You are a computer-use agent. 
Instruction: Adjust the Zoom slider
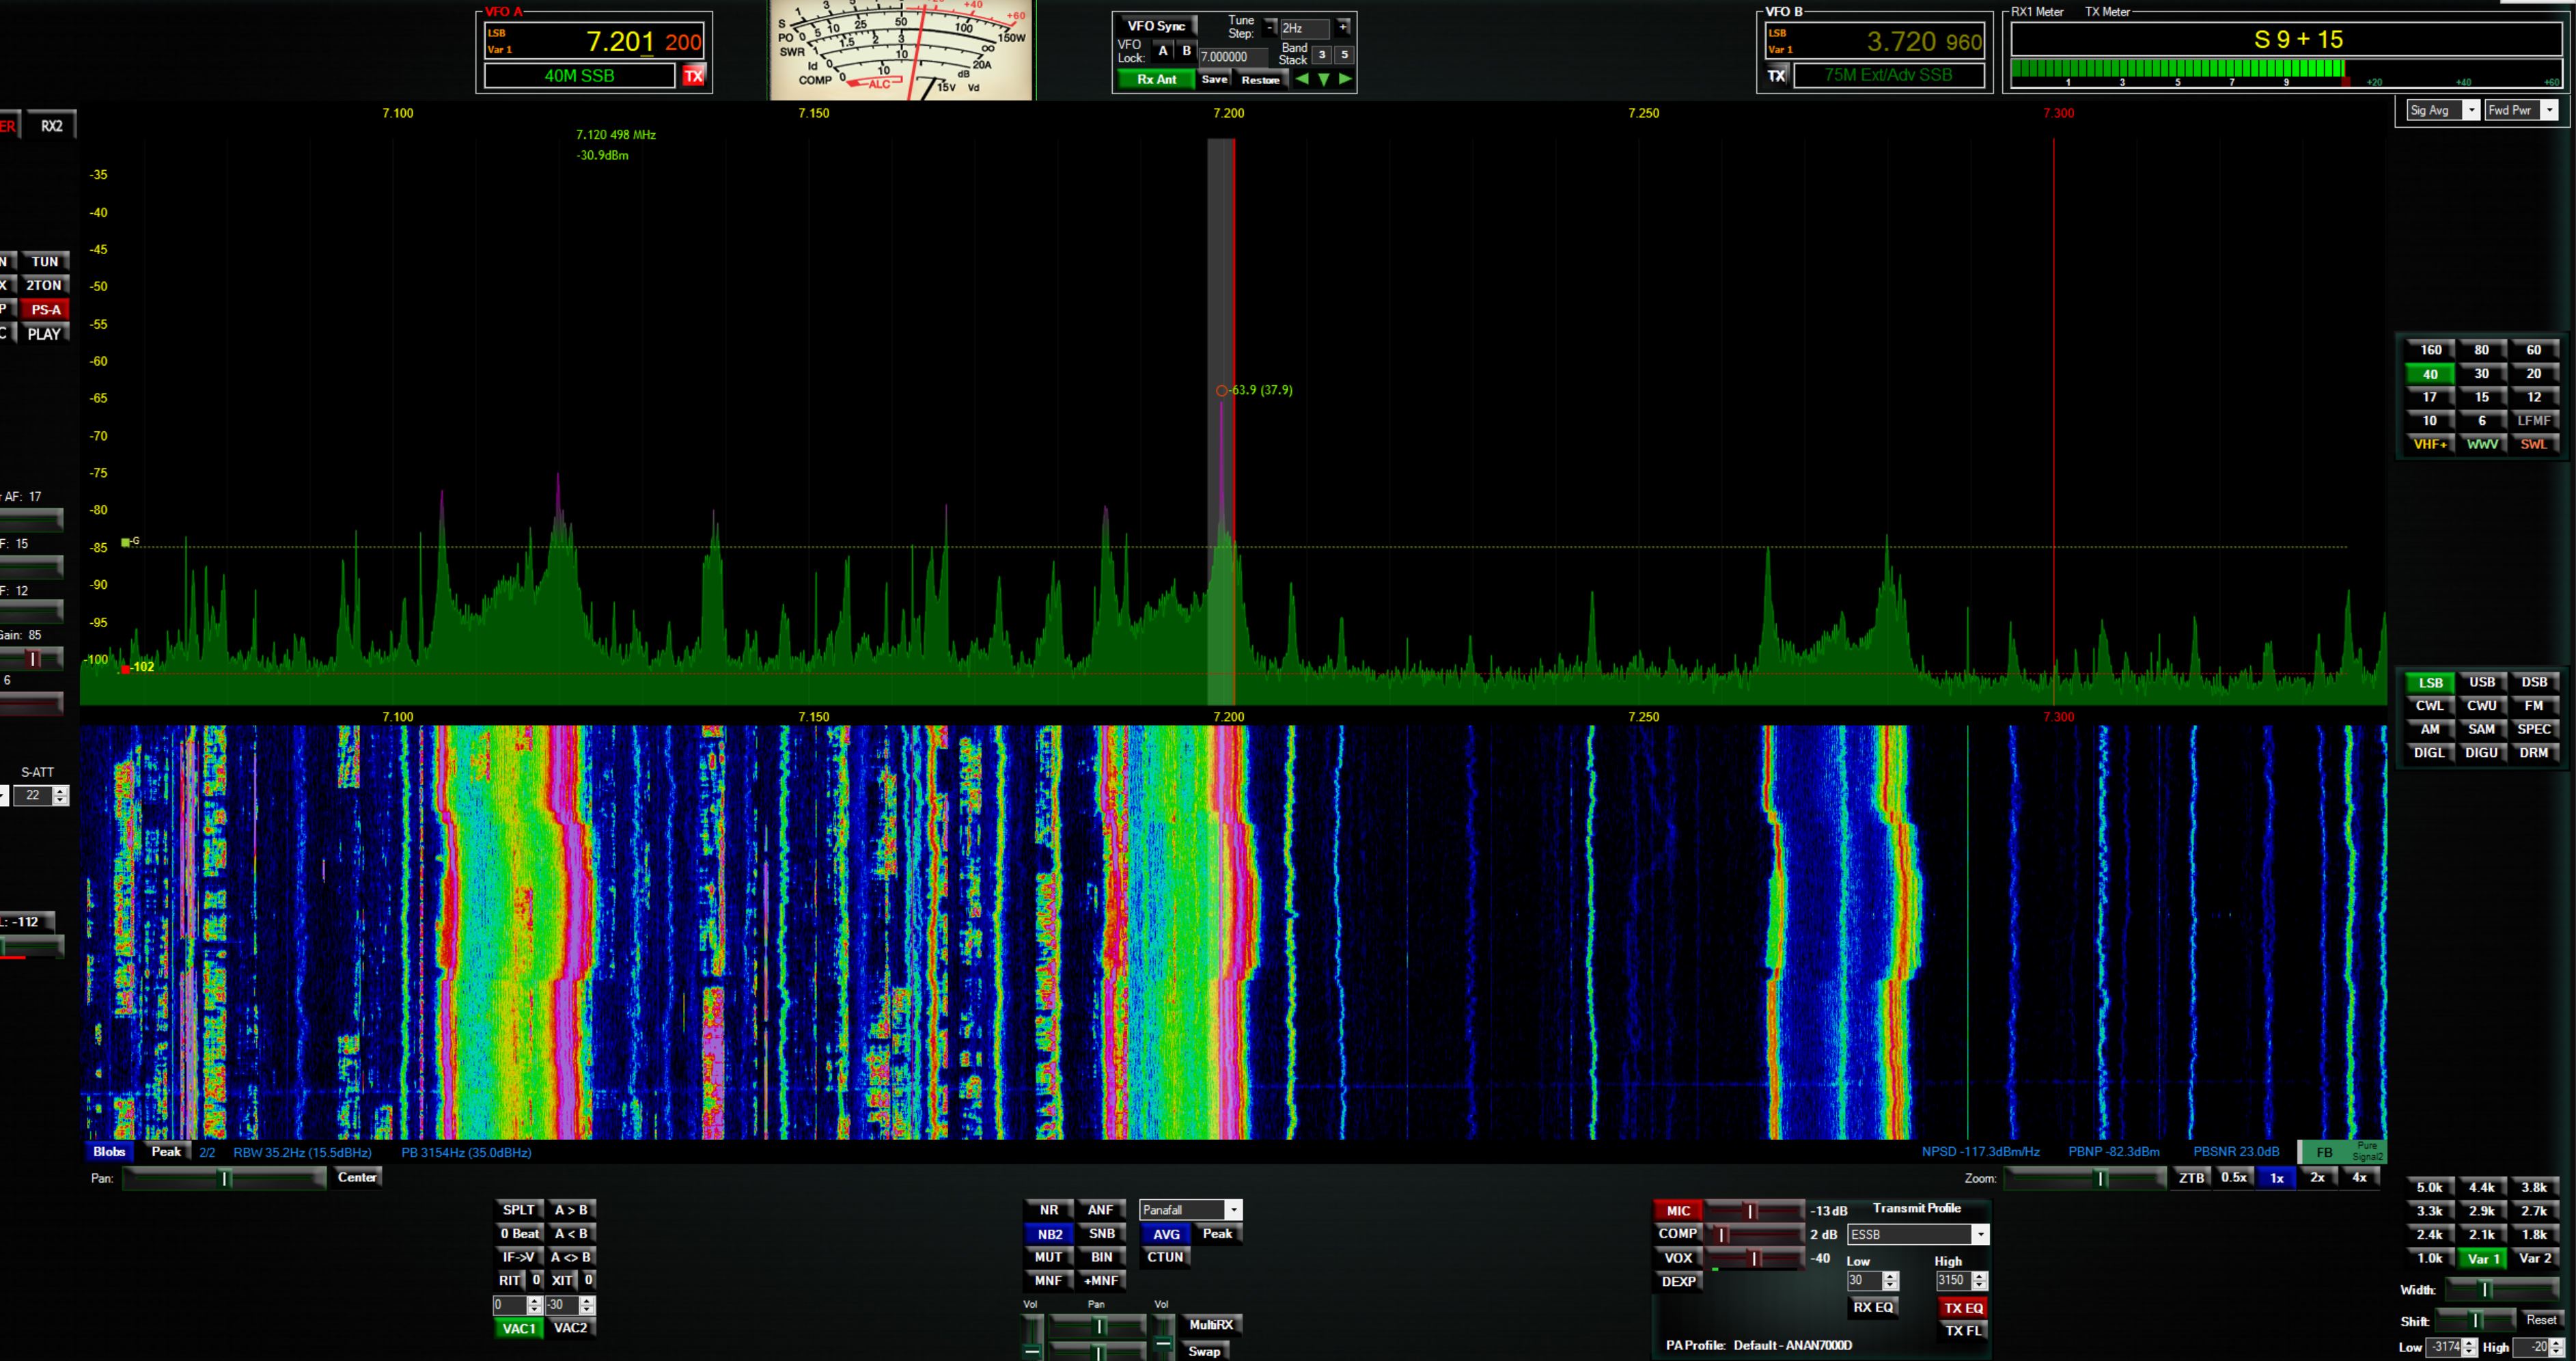2084,1179
